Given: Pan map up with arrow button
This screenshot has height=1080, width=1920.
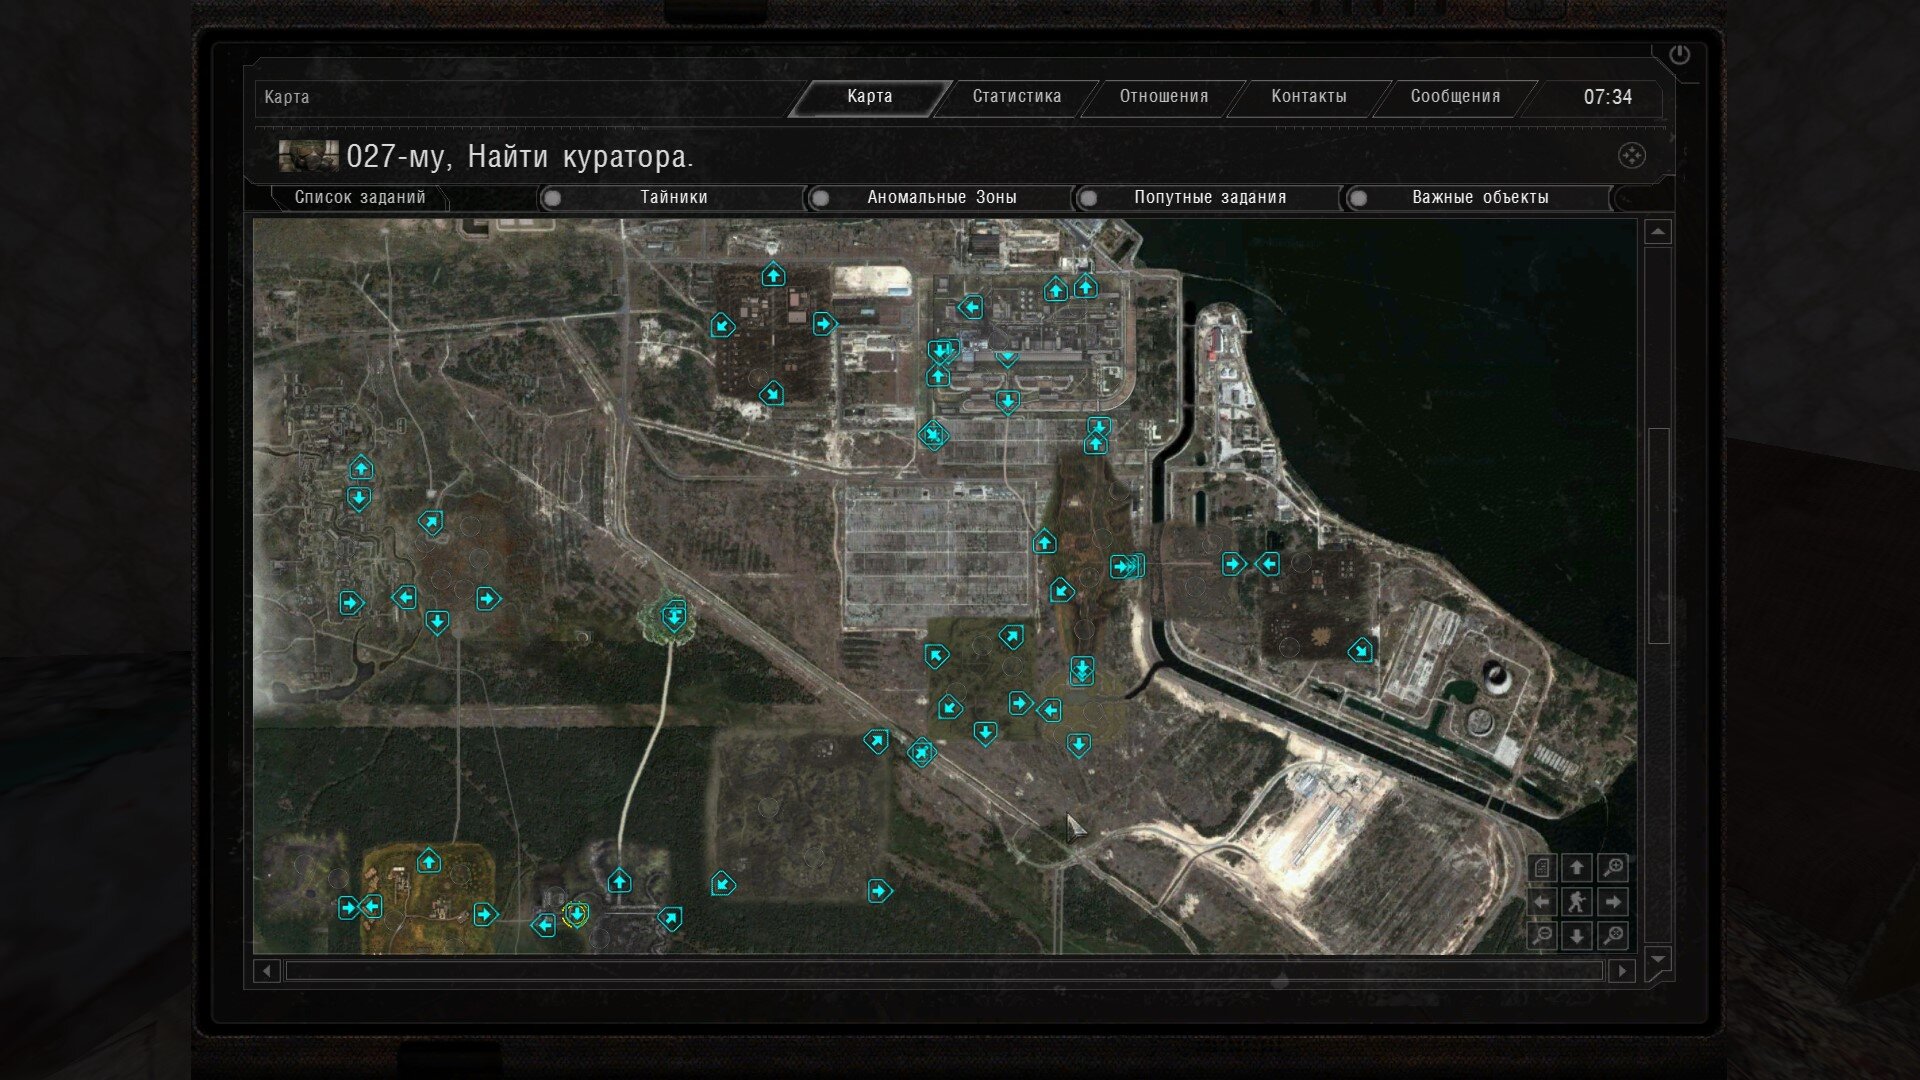Looking at the screenshot, I should click(1577, 868).
